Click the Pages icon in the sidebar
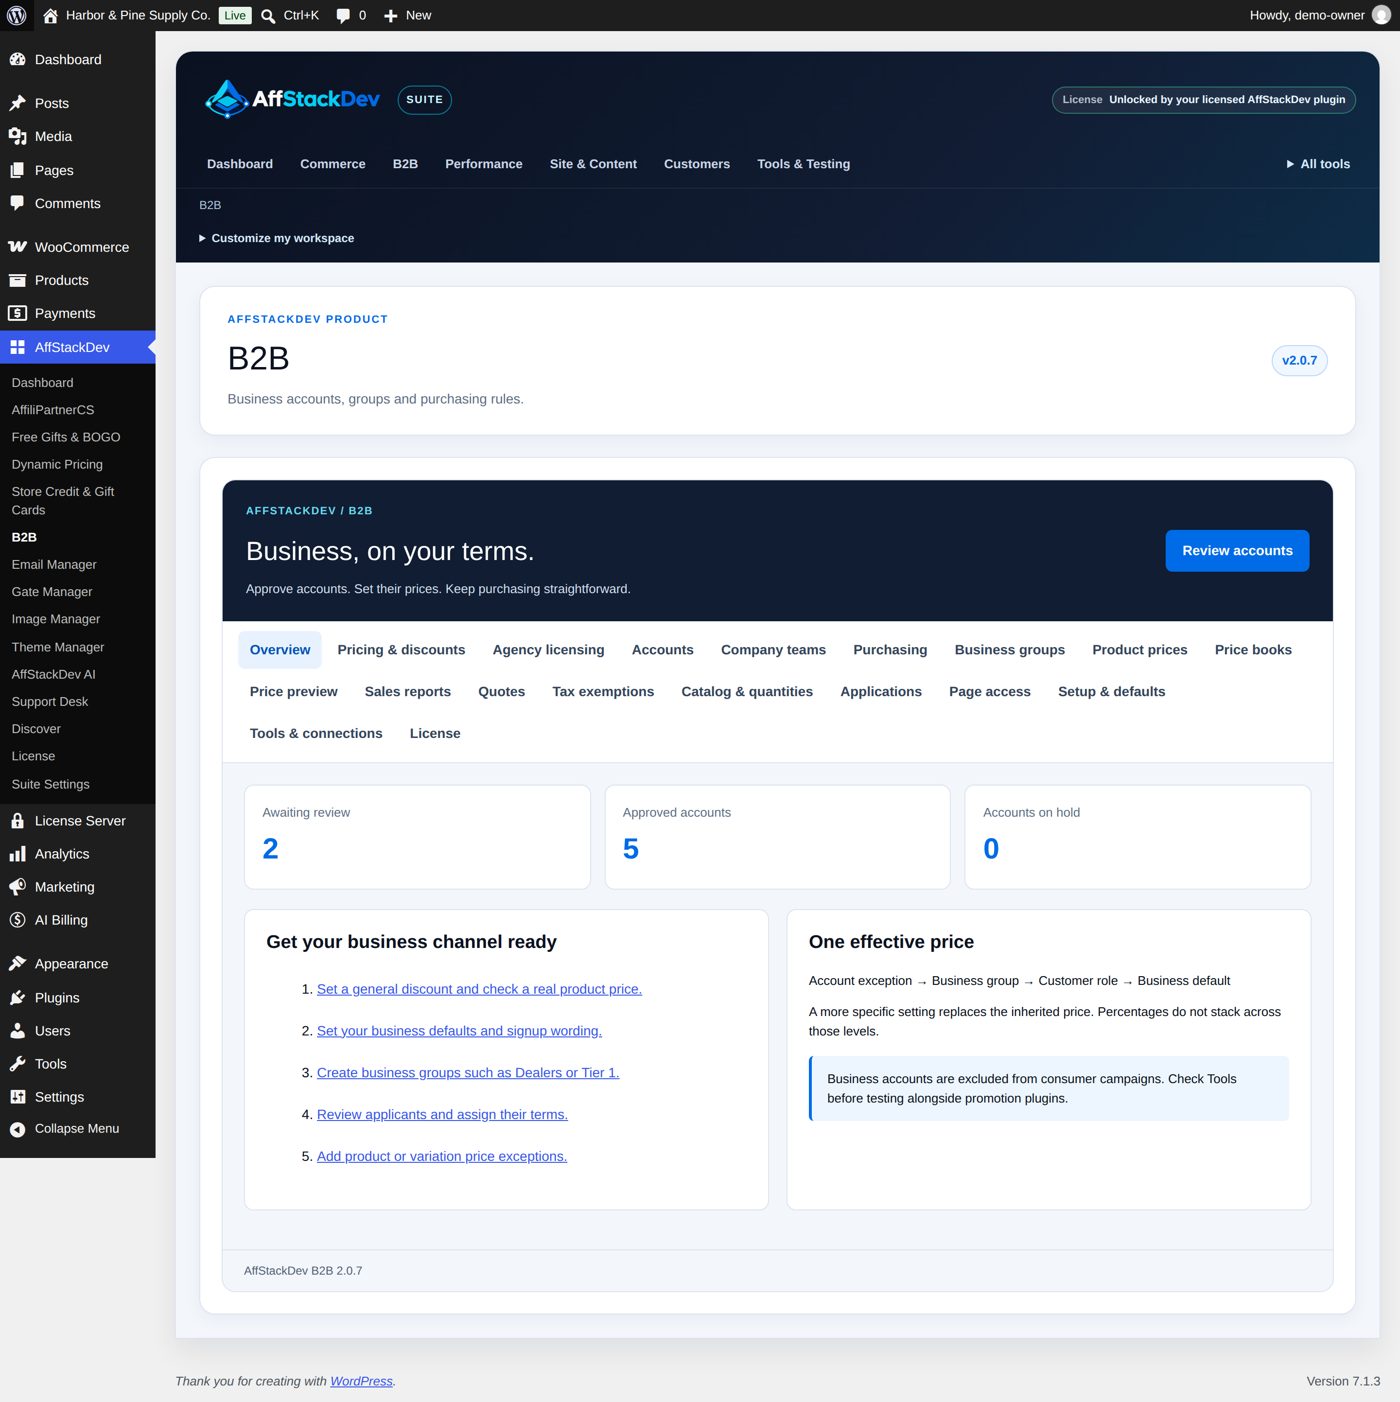Viewport: 1400px width, 1402px height. [17, 170]
